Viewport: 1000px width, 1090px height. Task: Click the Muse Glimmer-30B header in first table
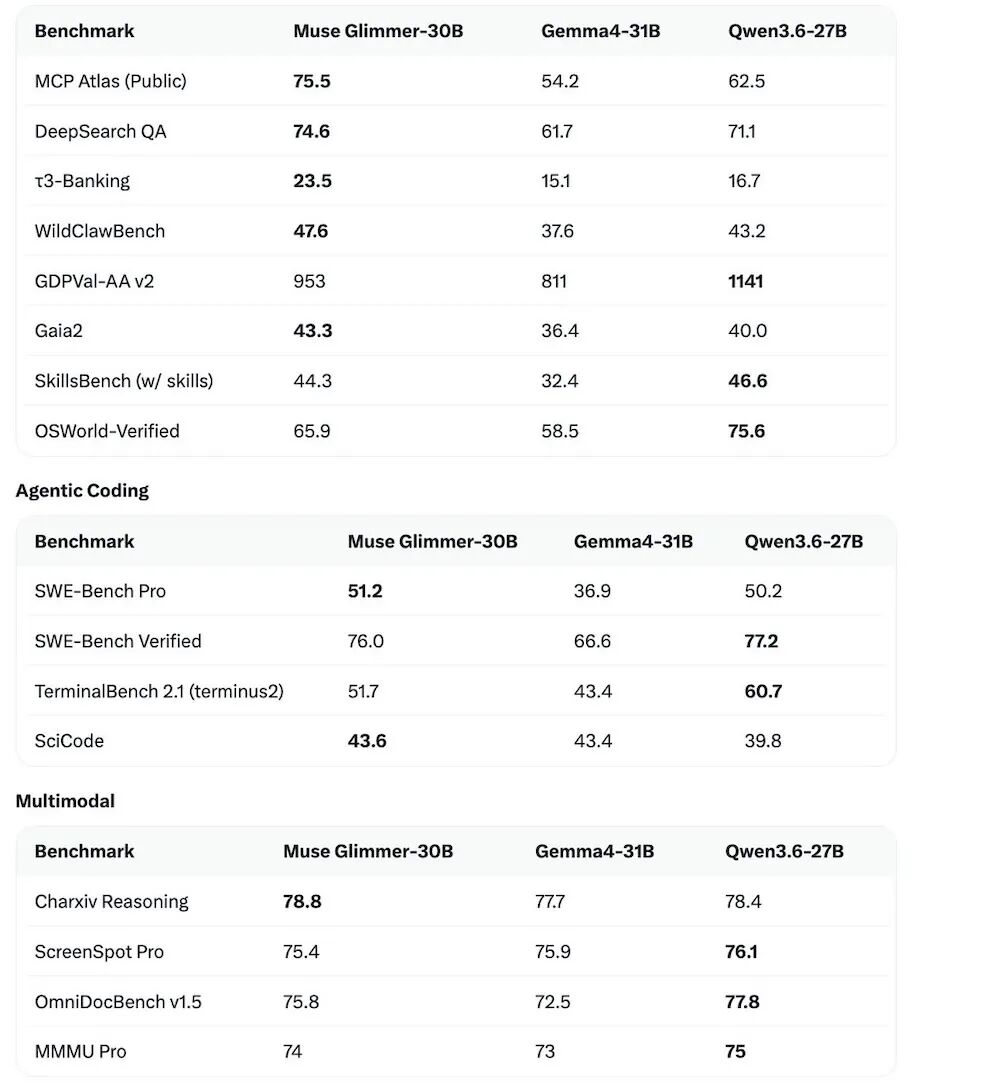[378, 31]
